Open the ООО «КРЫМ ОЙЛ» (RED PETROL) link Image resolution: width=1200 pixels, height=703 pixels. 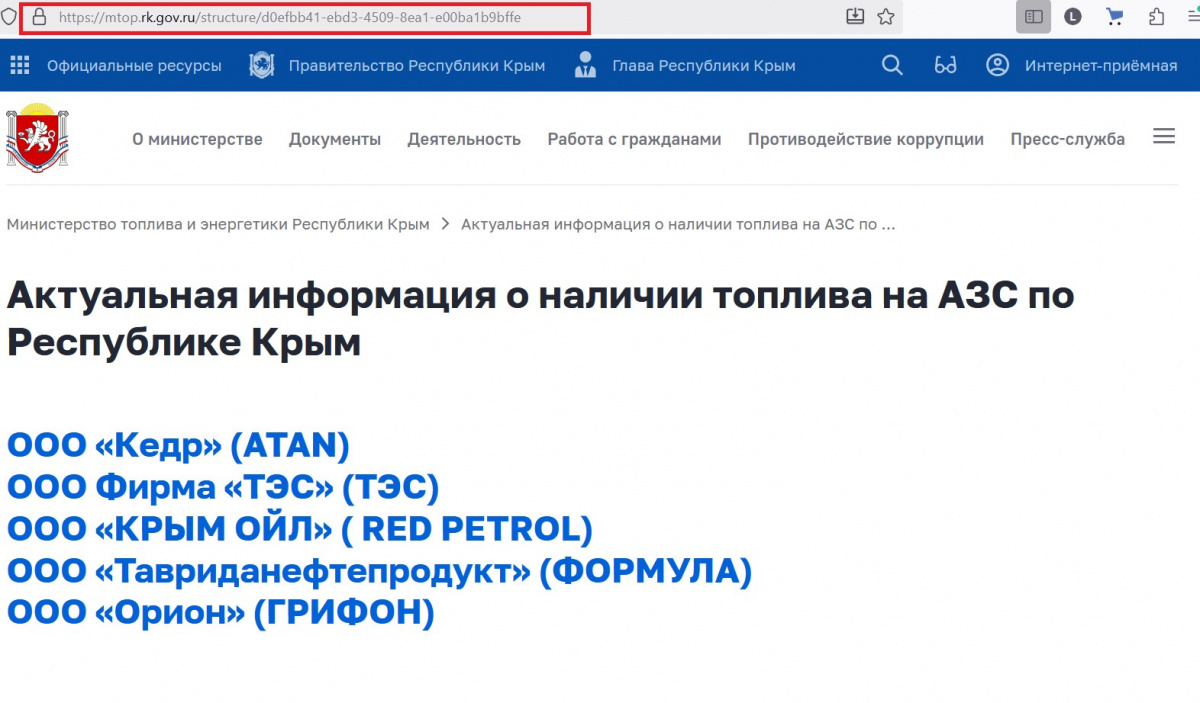pyautogui.click(x=299, y=528)
